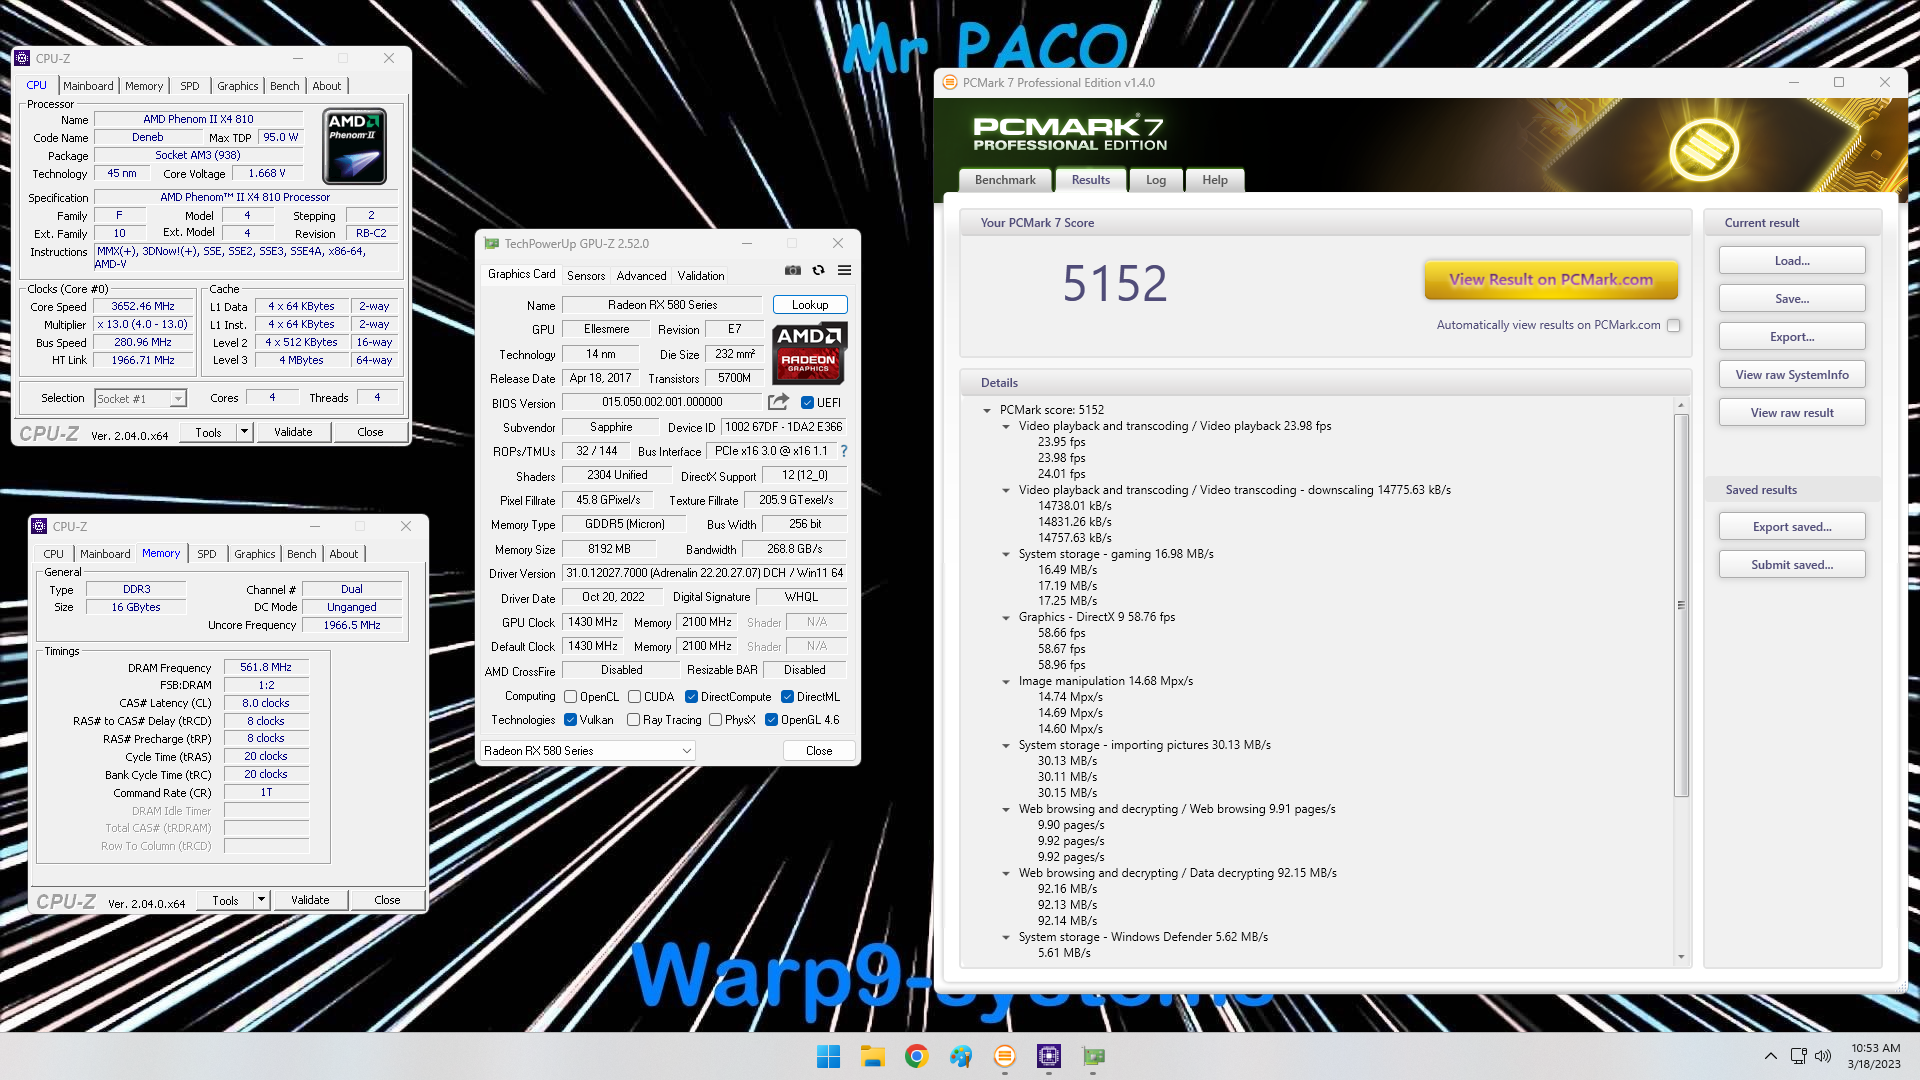Click the GPU-Z refresh icon
Viewport: 1920px width, 1080px height.
tap(818, 270)
